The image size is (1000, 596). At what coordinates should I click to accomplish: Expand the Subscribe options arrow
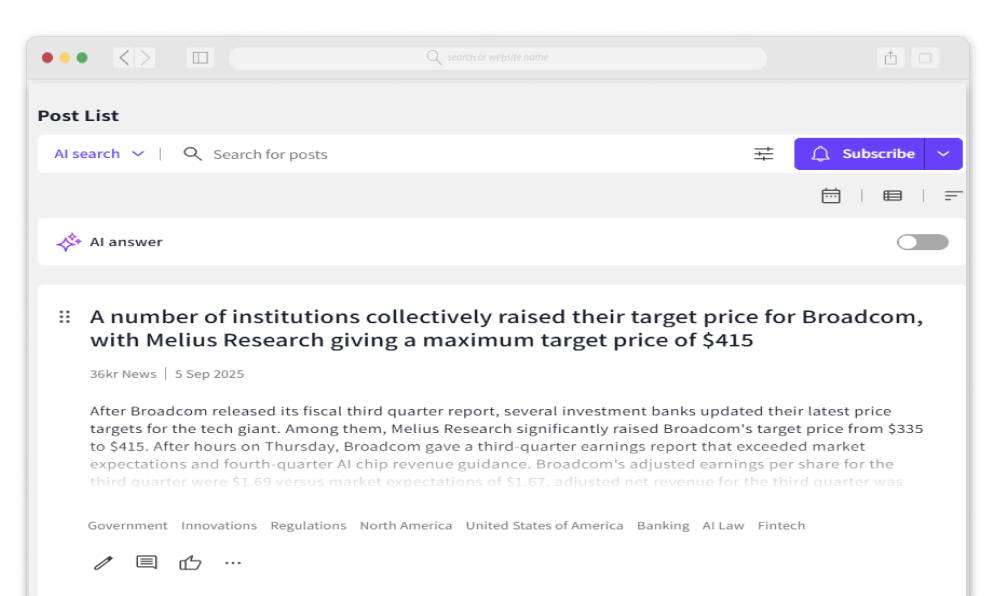(x=944, y=154)
